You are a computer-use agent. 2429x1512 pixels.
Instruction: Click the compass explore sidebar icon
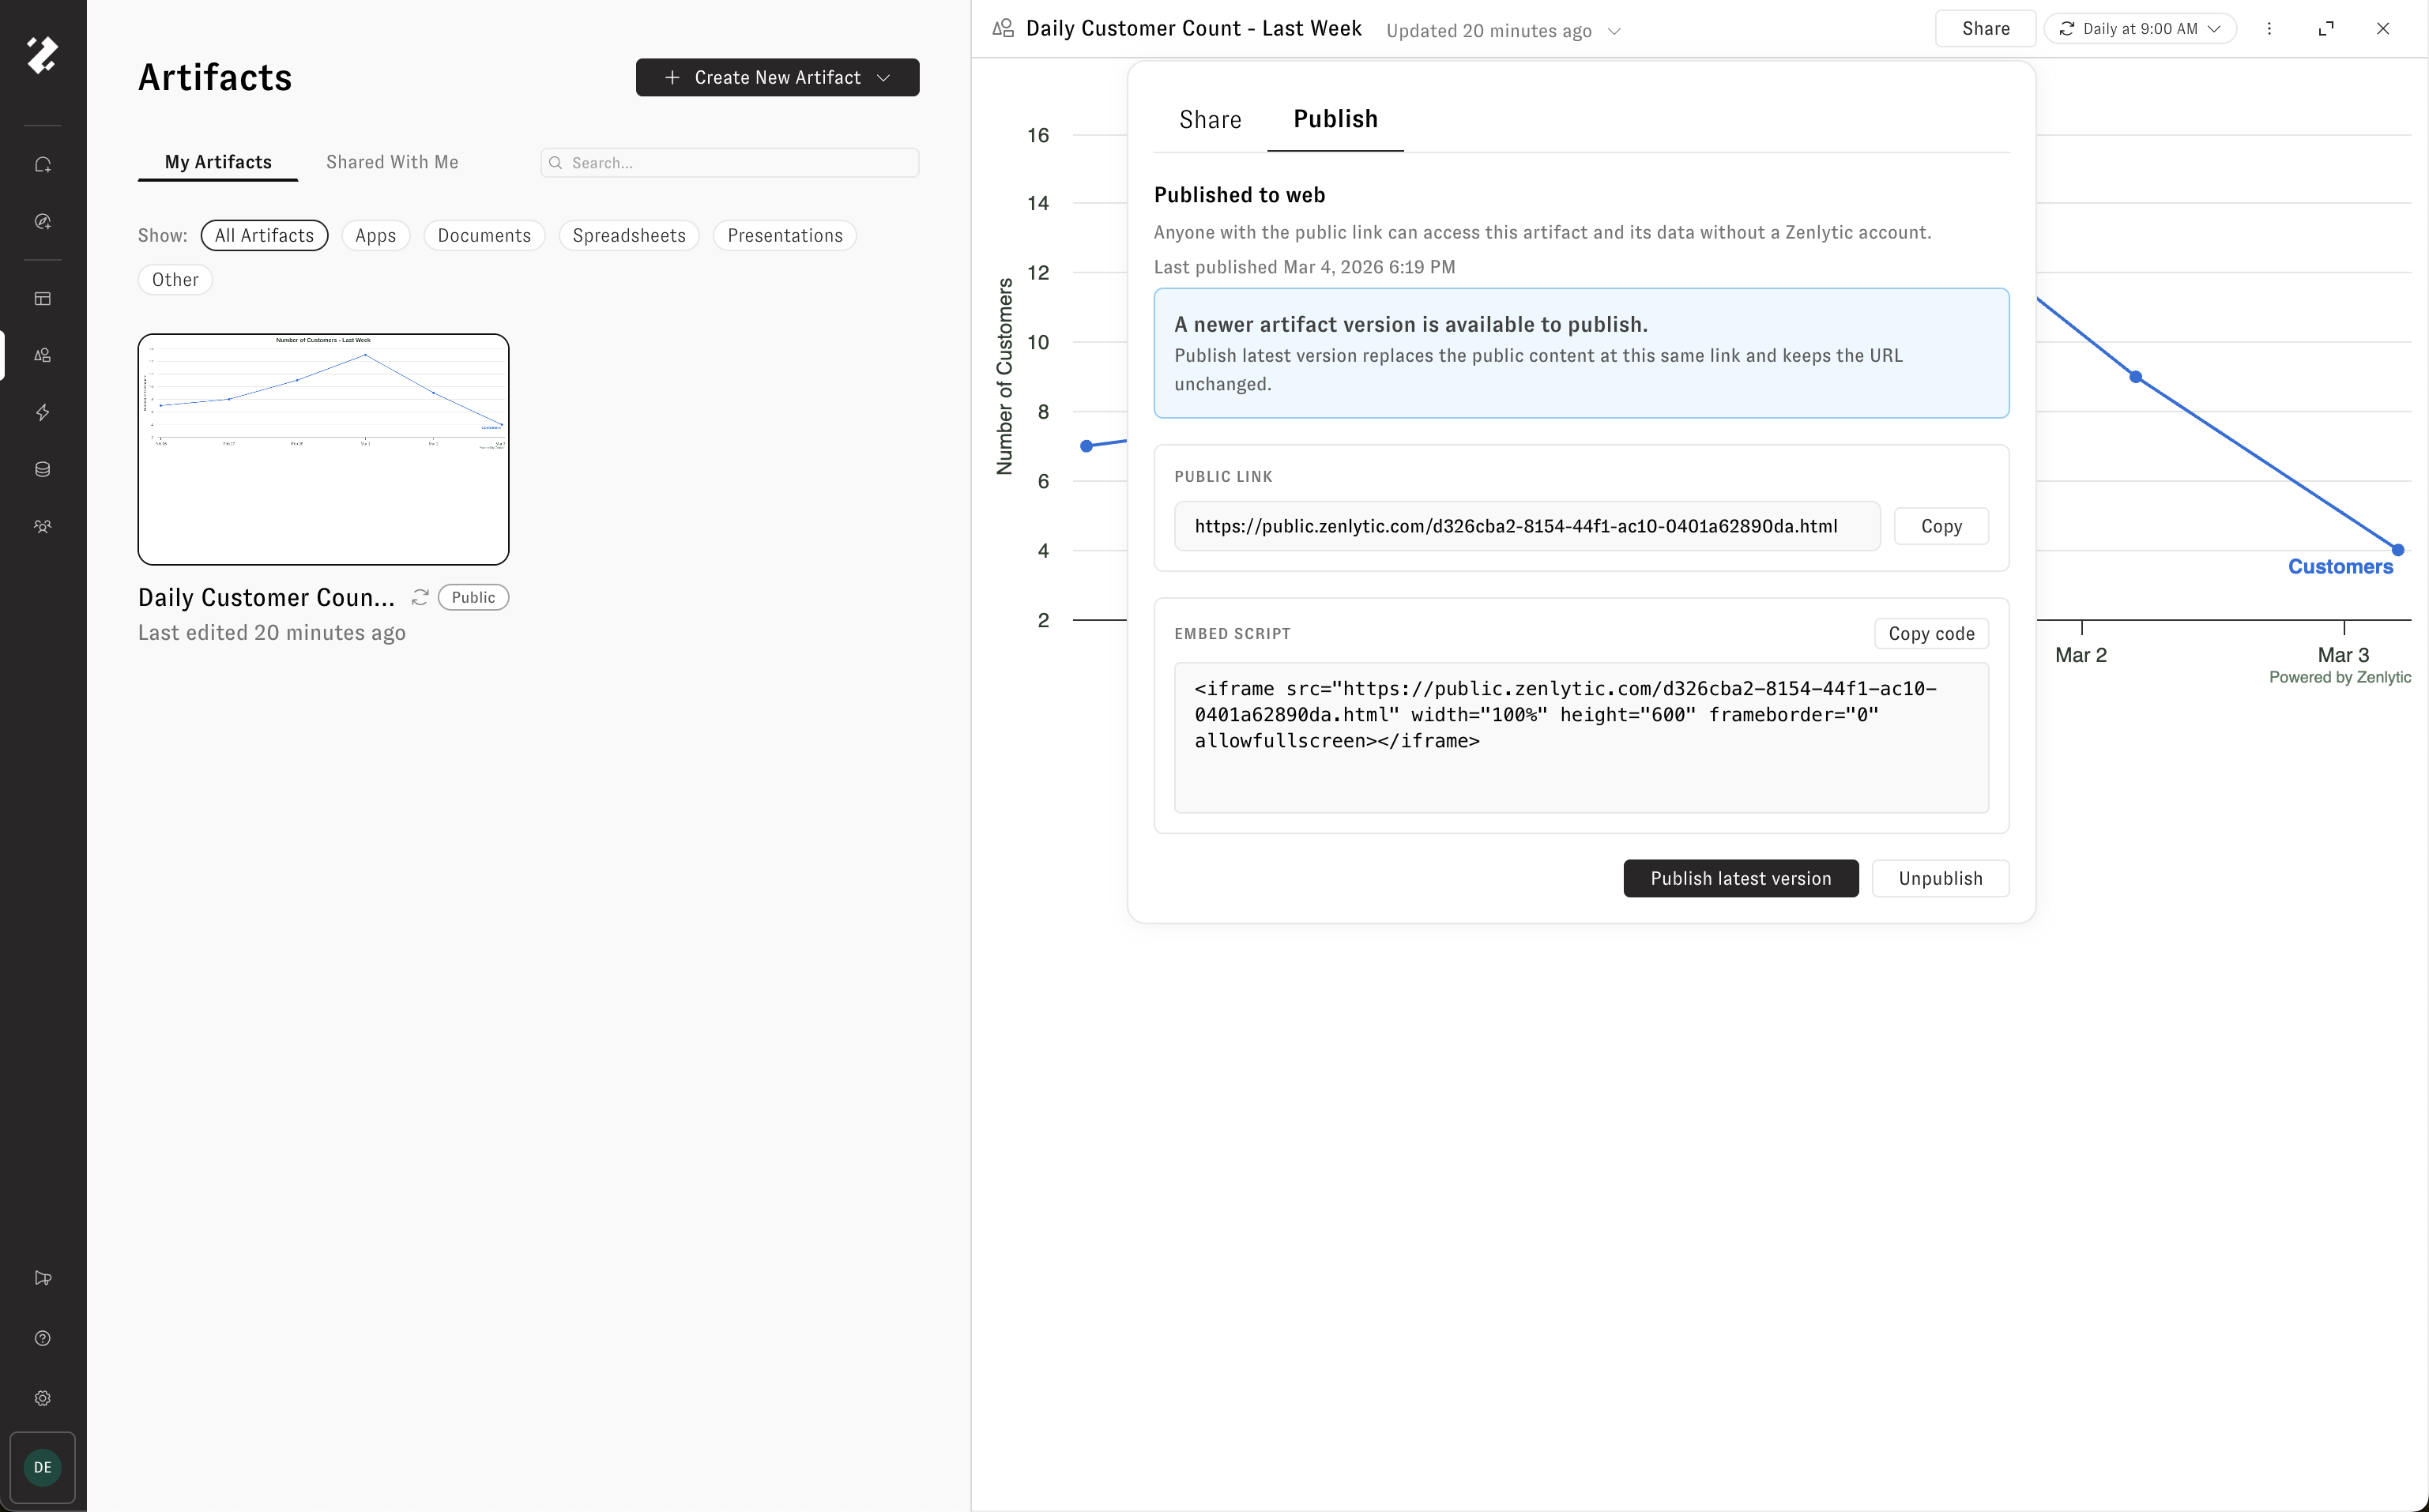pos(42,222)
